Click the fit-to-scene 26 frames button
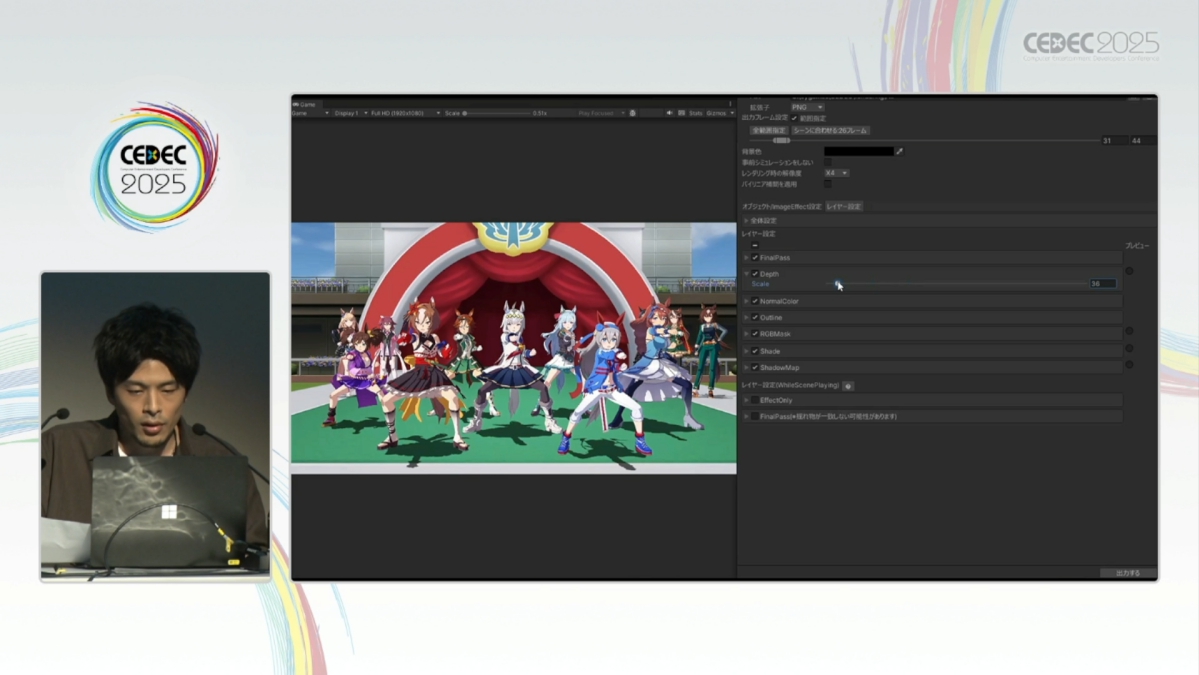The width and height of the screenshot is (1199, 675). (x=830, y=131)
